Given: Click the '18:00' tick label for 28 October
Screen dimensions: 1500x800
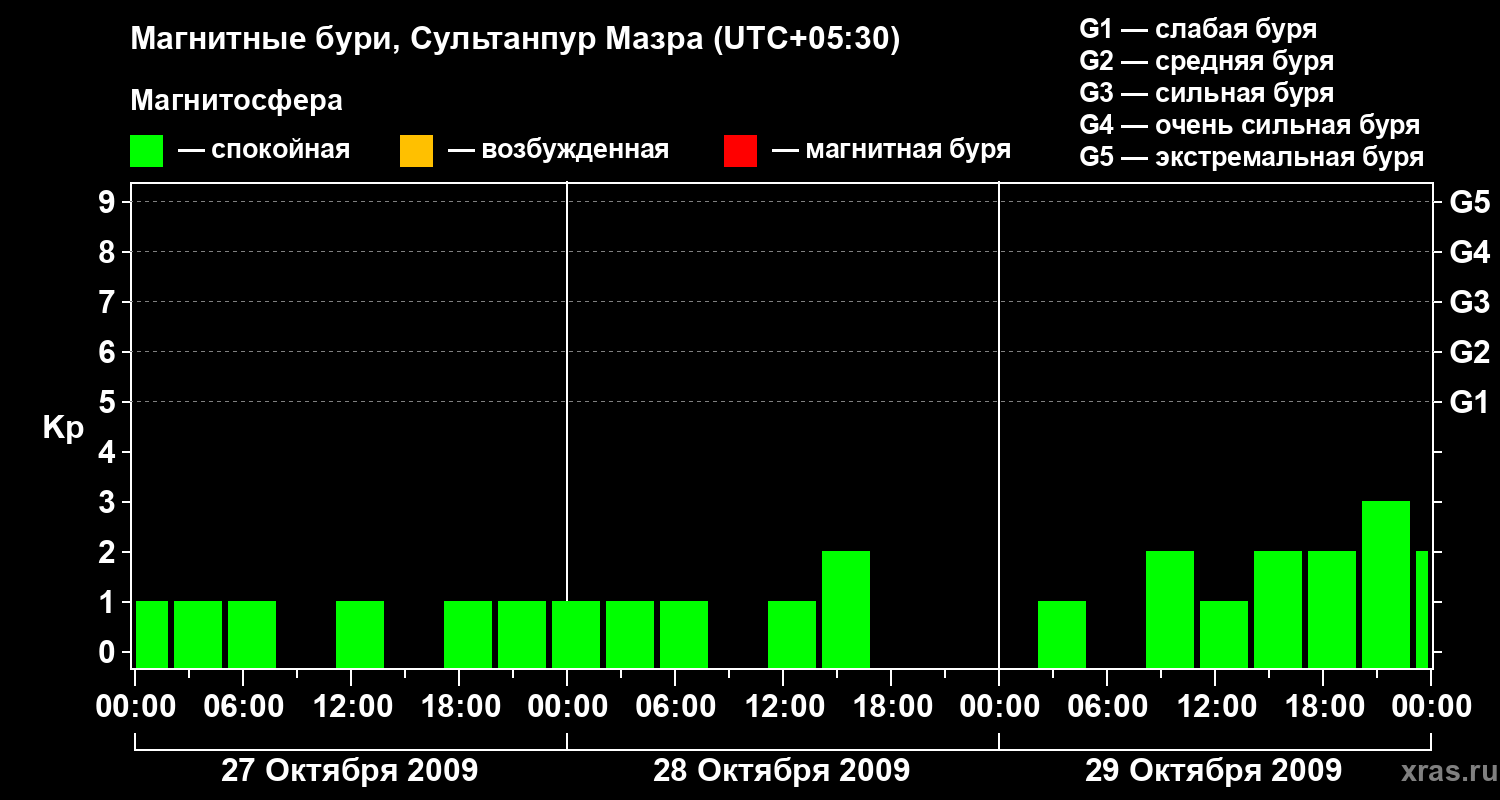Looking at the screenshot, I should (891, 707).
